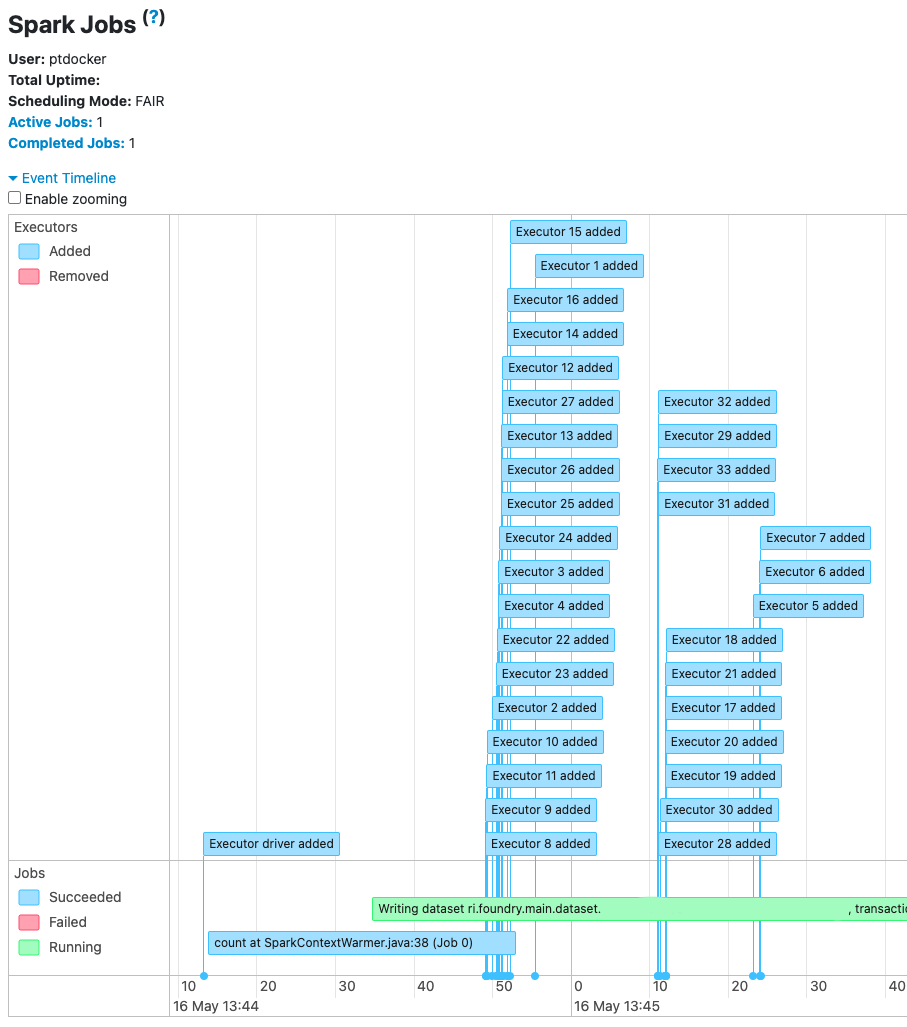
Task: Select the Executor 16 added event
Action: [x=566, y=300]
